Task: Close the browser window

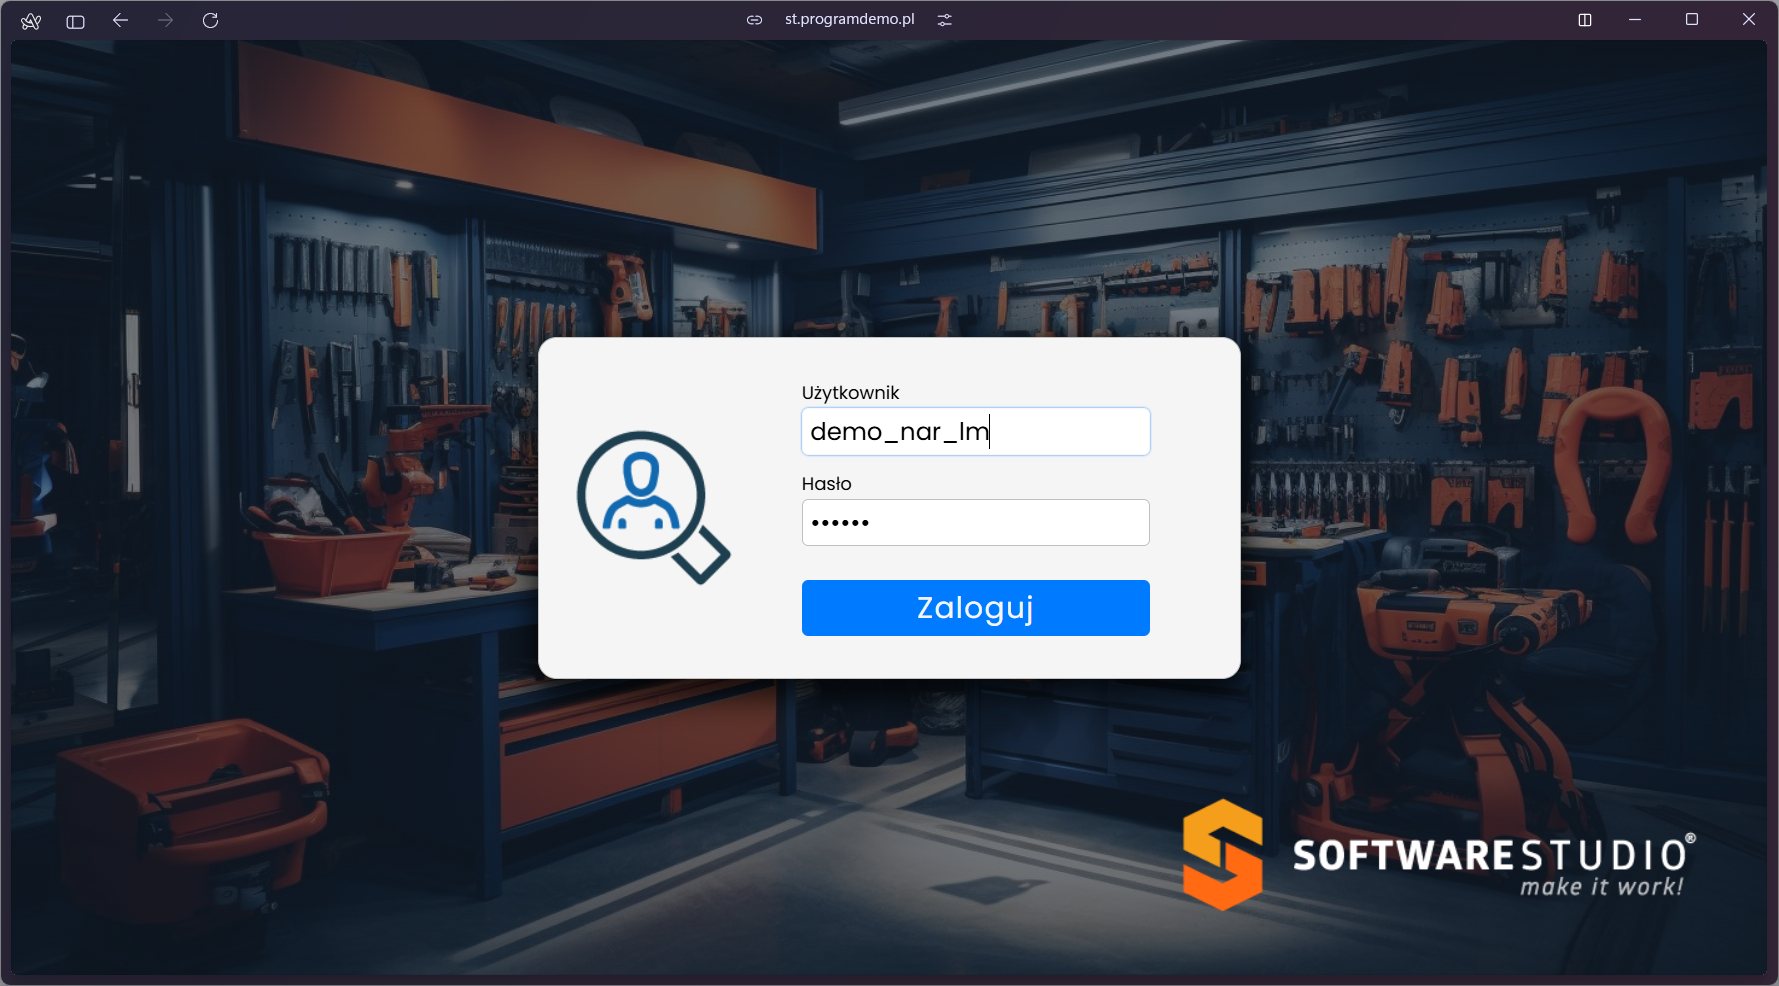Action: click(x=1748, y=20)
